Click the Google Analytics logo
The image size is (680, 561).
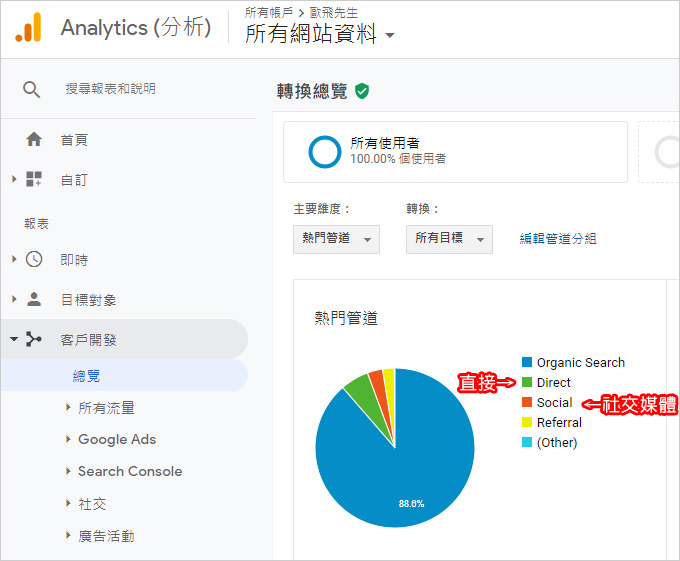(x=28, y=27)
